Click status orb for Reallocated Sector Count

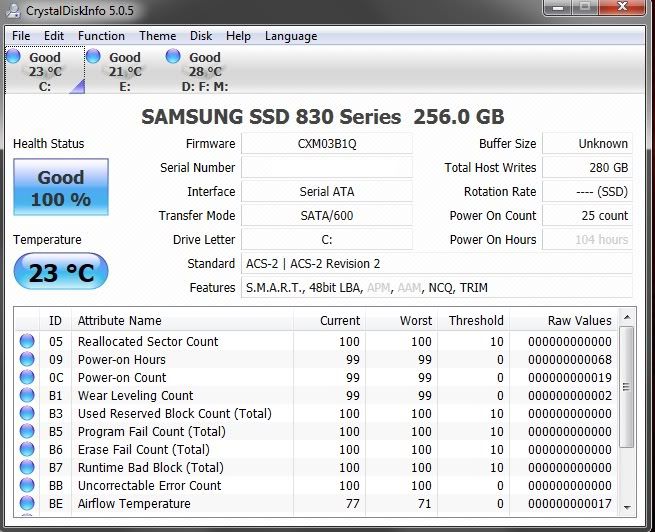coord(27,342)
